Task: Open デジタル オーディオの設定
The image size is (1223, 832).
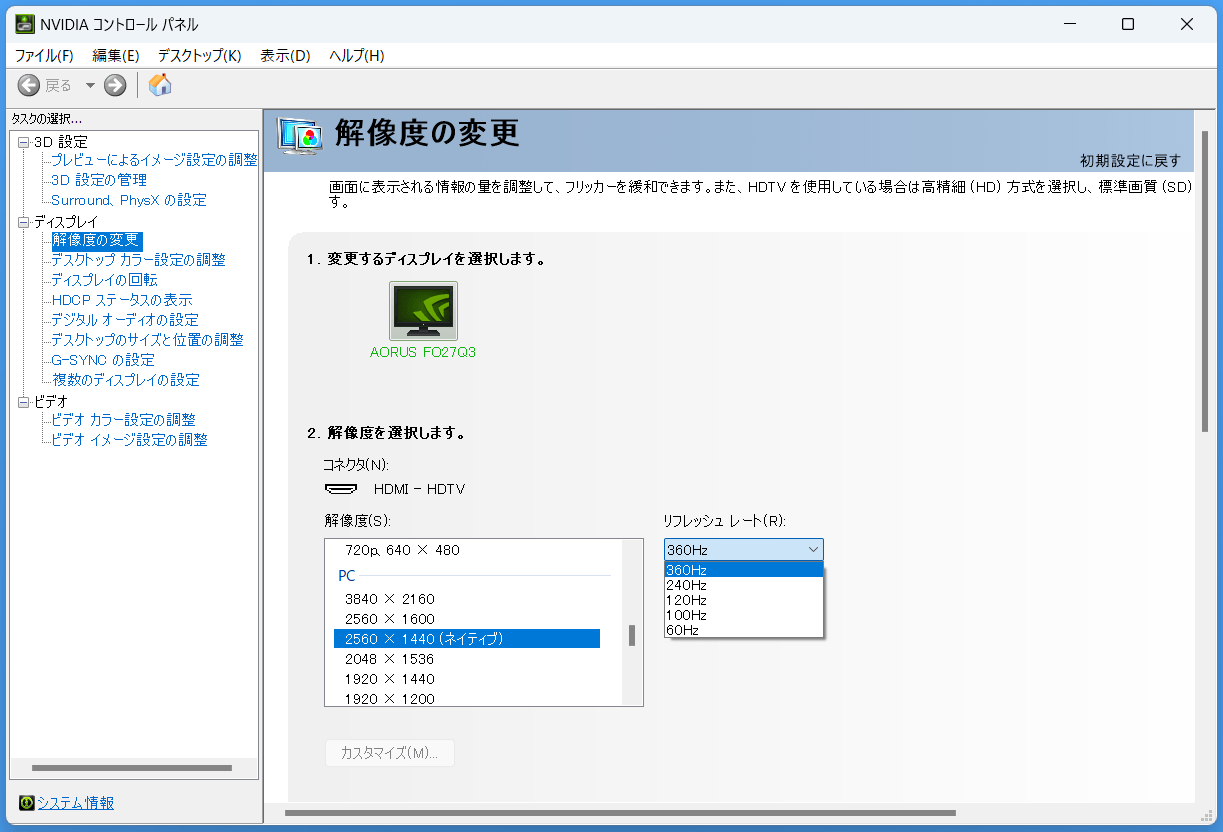Action: tap(125, 320)
